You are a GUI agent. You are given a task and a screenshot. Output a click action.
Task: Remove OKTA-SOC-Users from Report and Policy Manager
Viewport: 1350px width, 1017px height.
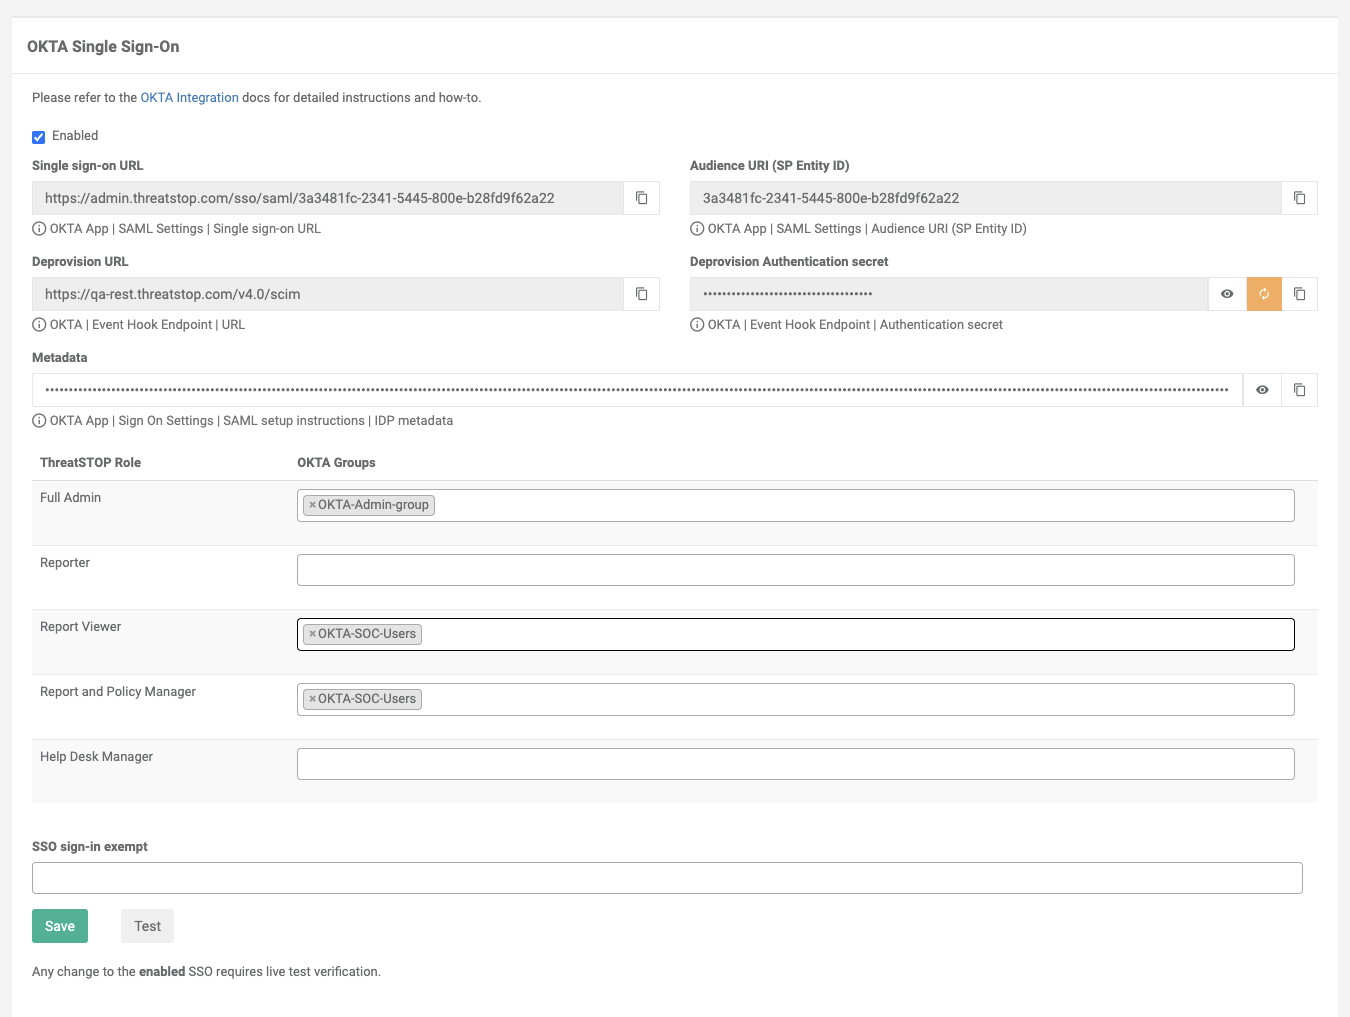312,699
